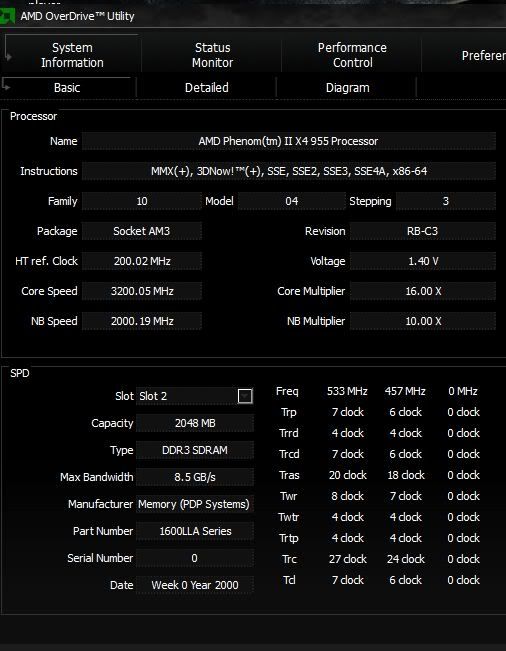506x651 pixels.
Task: Click the Capacity 2048 MB value
Action: pyautogui.click(x=195, y=423)
